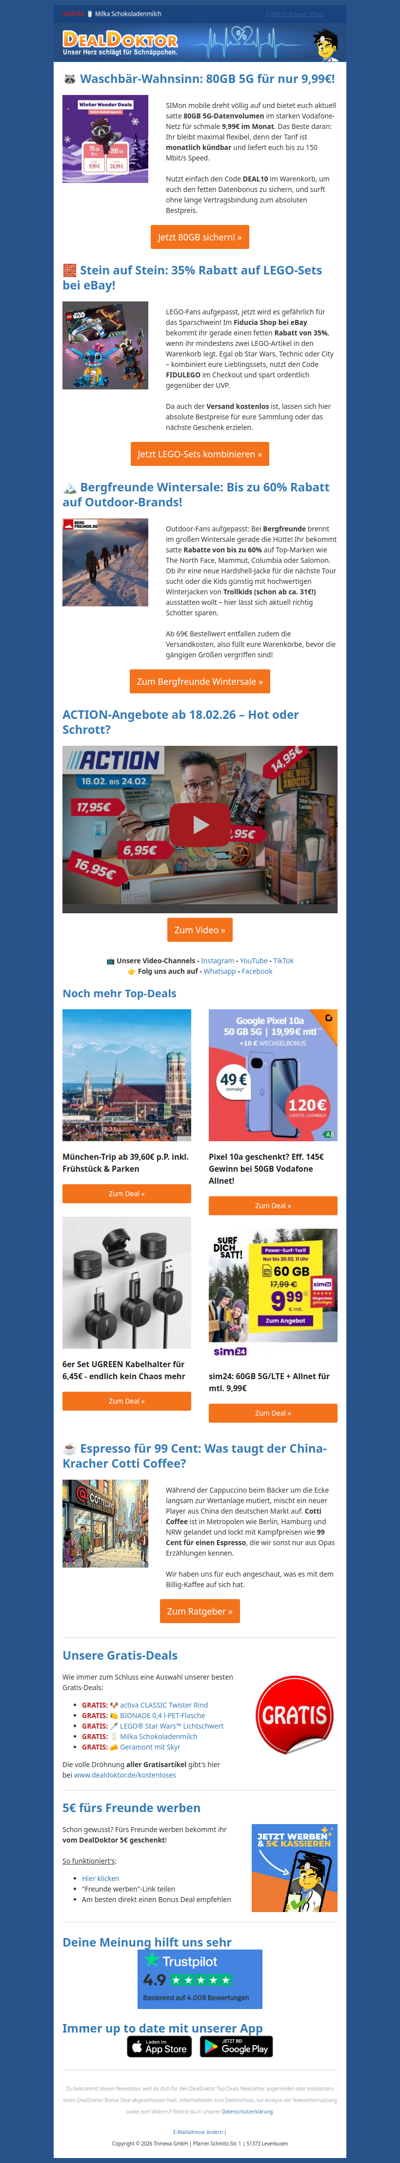Image resolution: width=400 pixels, height=2163 pixels.
Task: Open the München-Trip deal thumbnail
Action: point(127,1075)
